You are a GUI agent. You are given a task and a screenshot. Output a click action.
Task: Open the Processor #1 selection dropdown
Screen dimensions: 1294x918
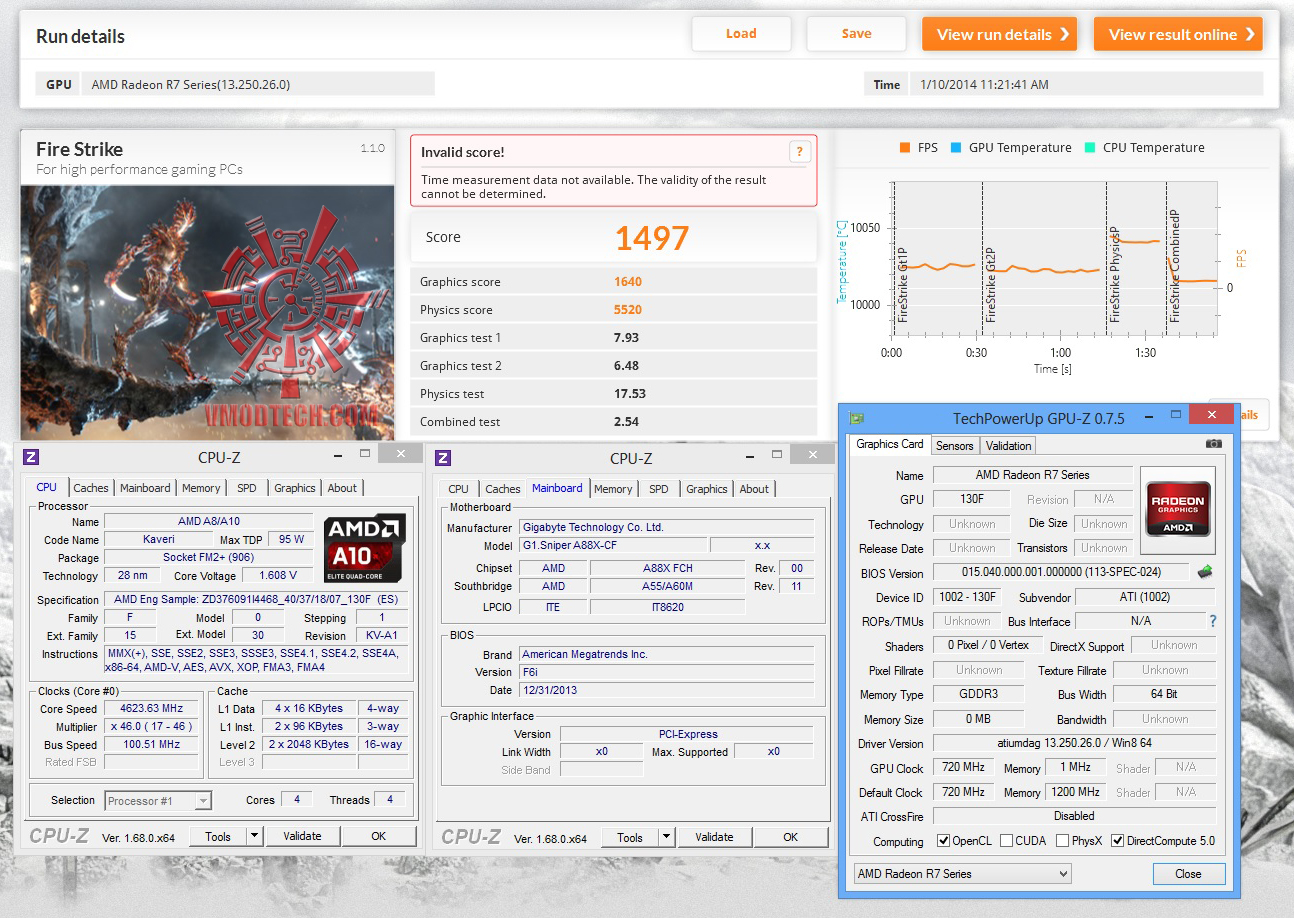pyautogui.click(x=158, y=801)
